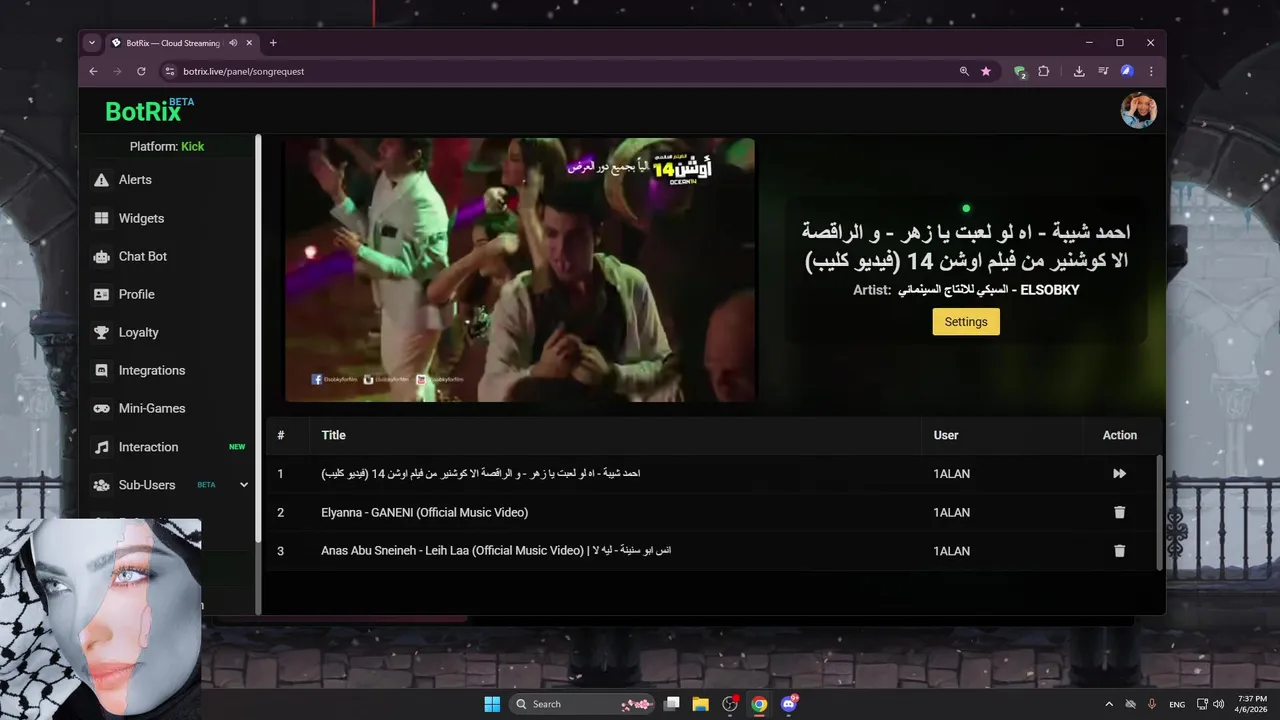Viewport: 1280px width, 720px height.
Task: Expand the Sub-Users chevron
Action: [x=244, y=485]
